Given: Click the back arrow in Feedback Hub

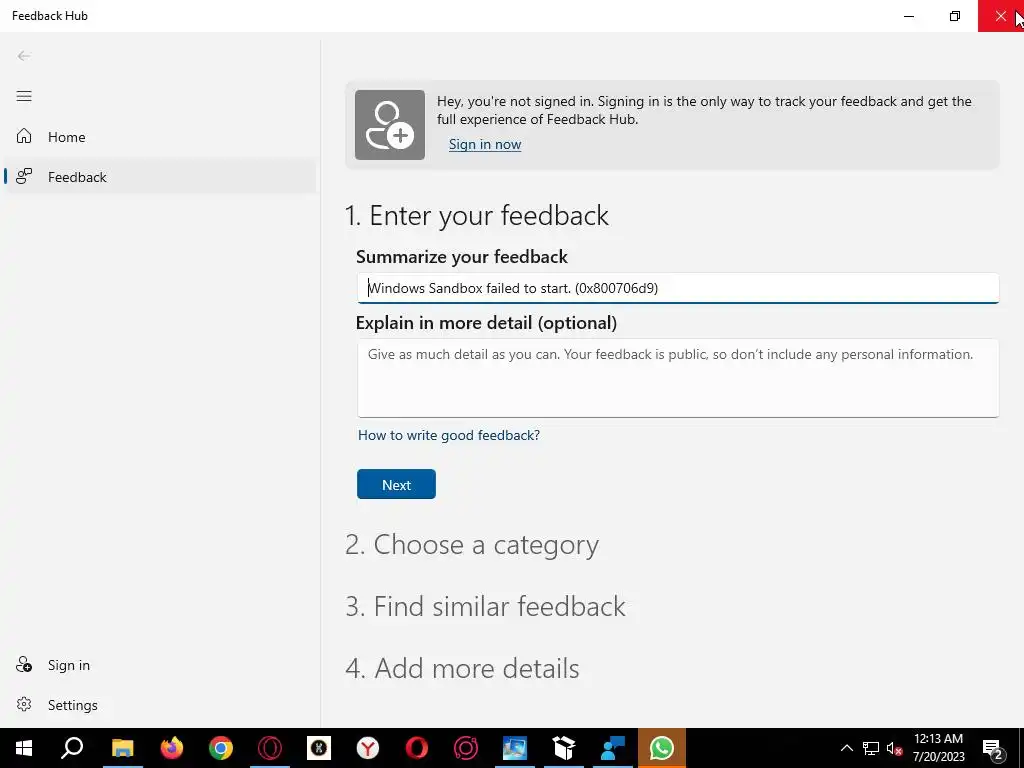Looking at the screenshot, I should (24, 56).
